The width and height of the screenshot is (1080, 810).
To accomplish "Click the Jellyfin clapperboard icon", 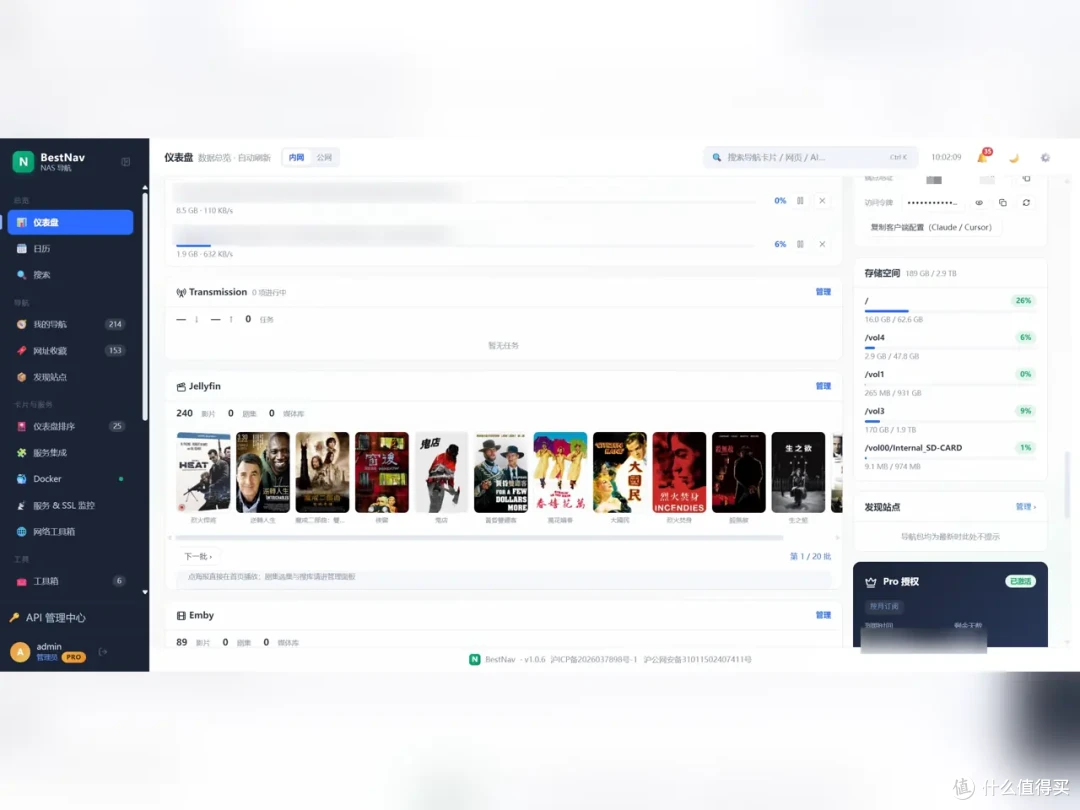I will (x=181, y=387).
